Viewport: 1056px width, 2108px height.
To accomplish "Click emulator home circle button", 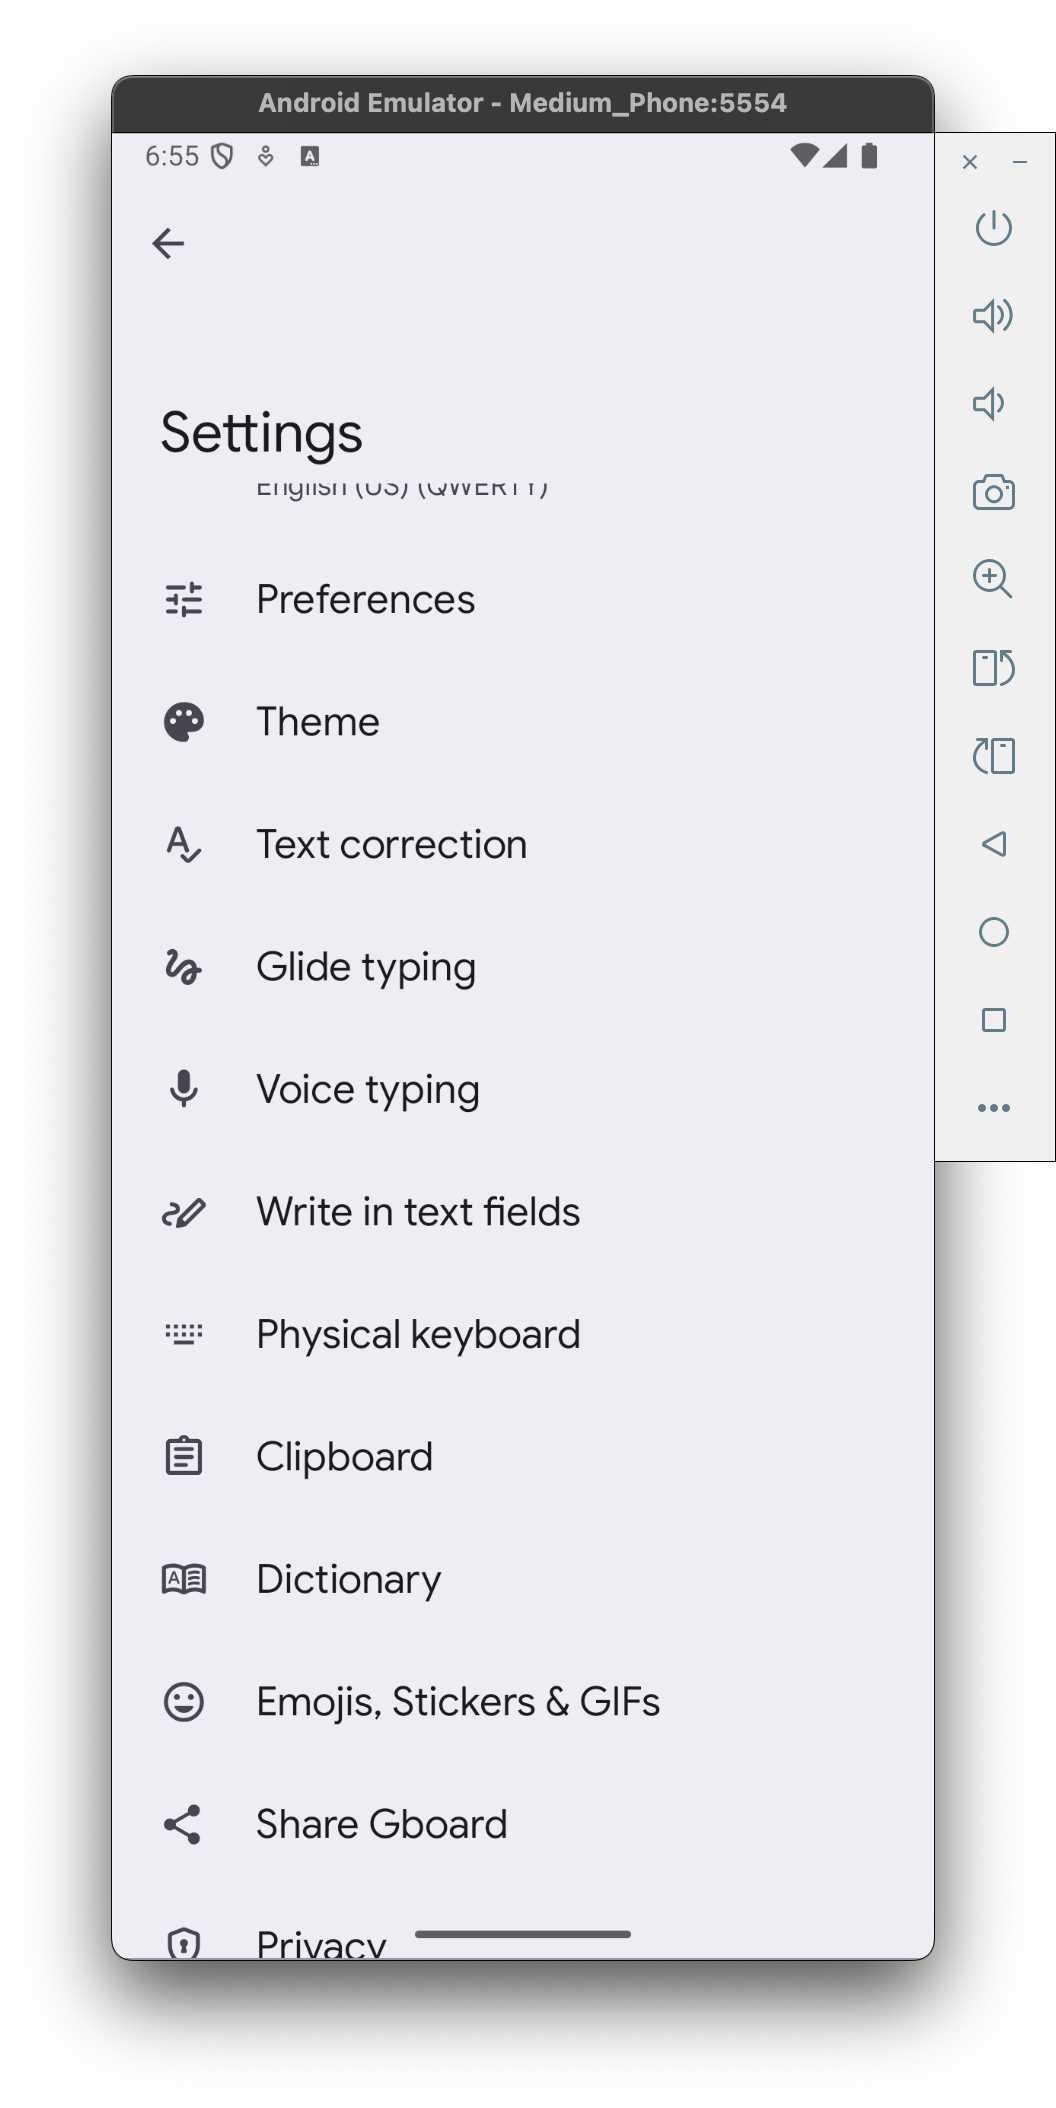I will (x=993, y=932).
